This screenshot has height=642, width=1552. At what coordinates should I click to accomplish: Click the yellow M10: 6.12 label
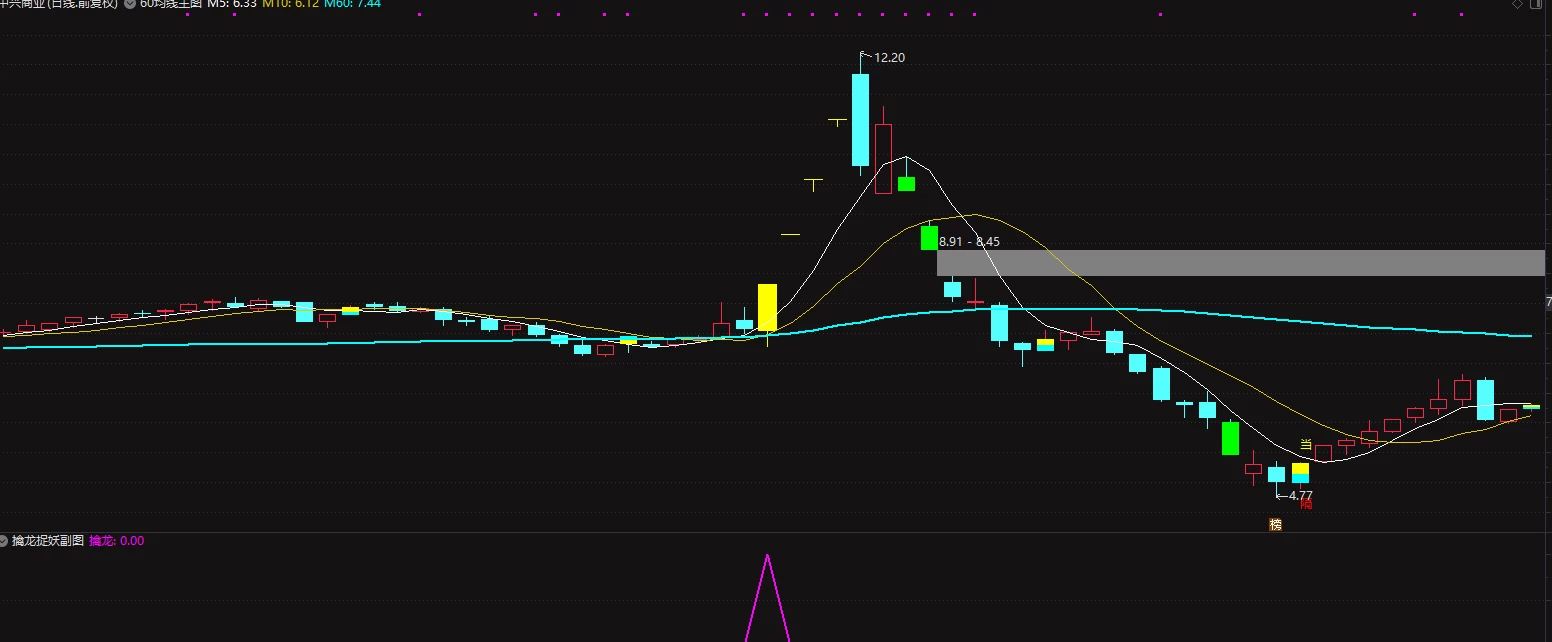[x=290, y=4]
